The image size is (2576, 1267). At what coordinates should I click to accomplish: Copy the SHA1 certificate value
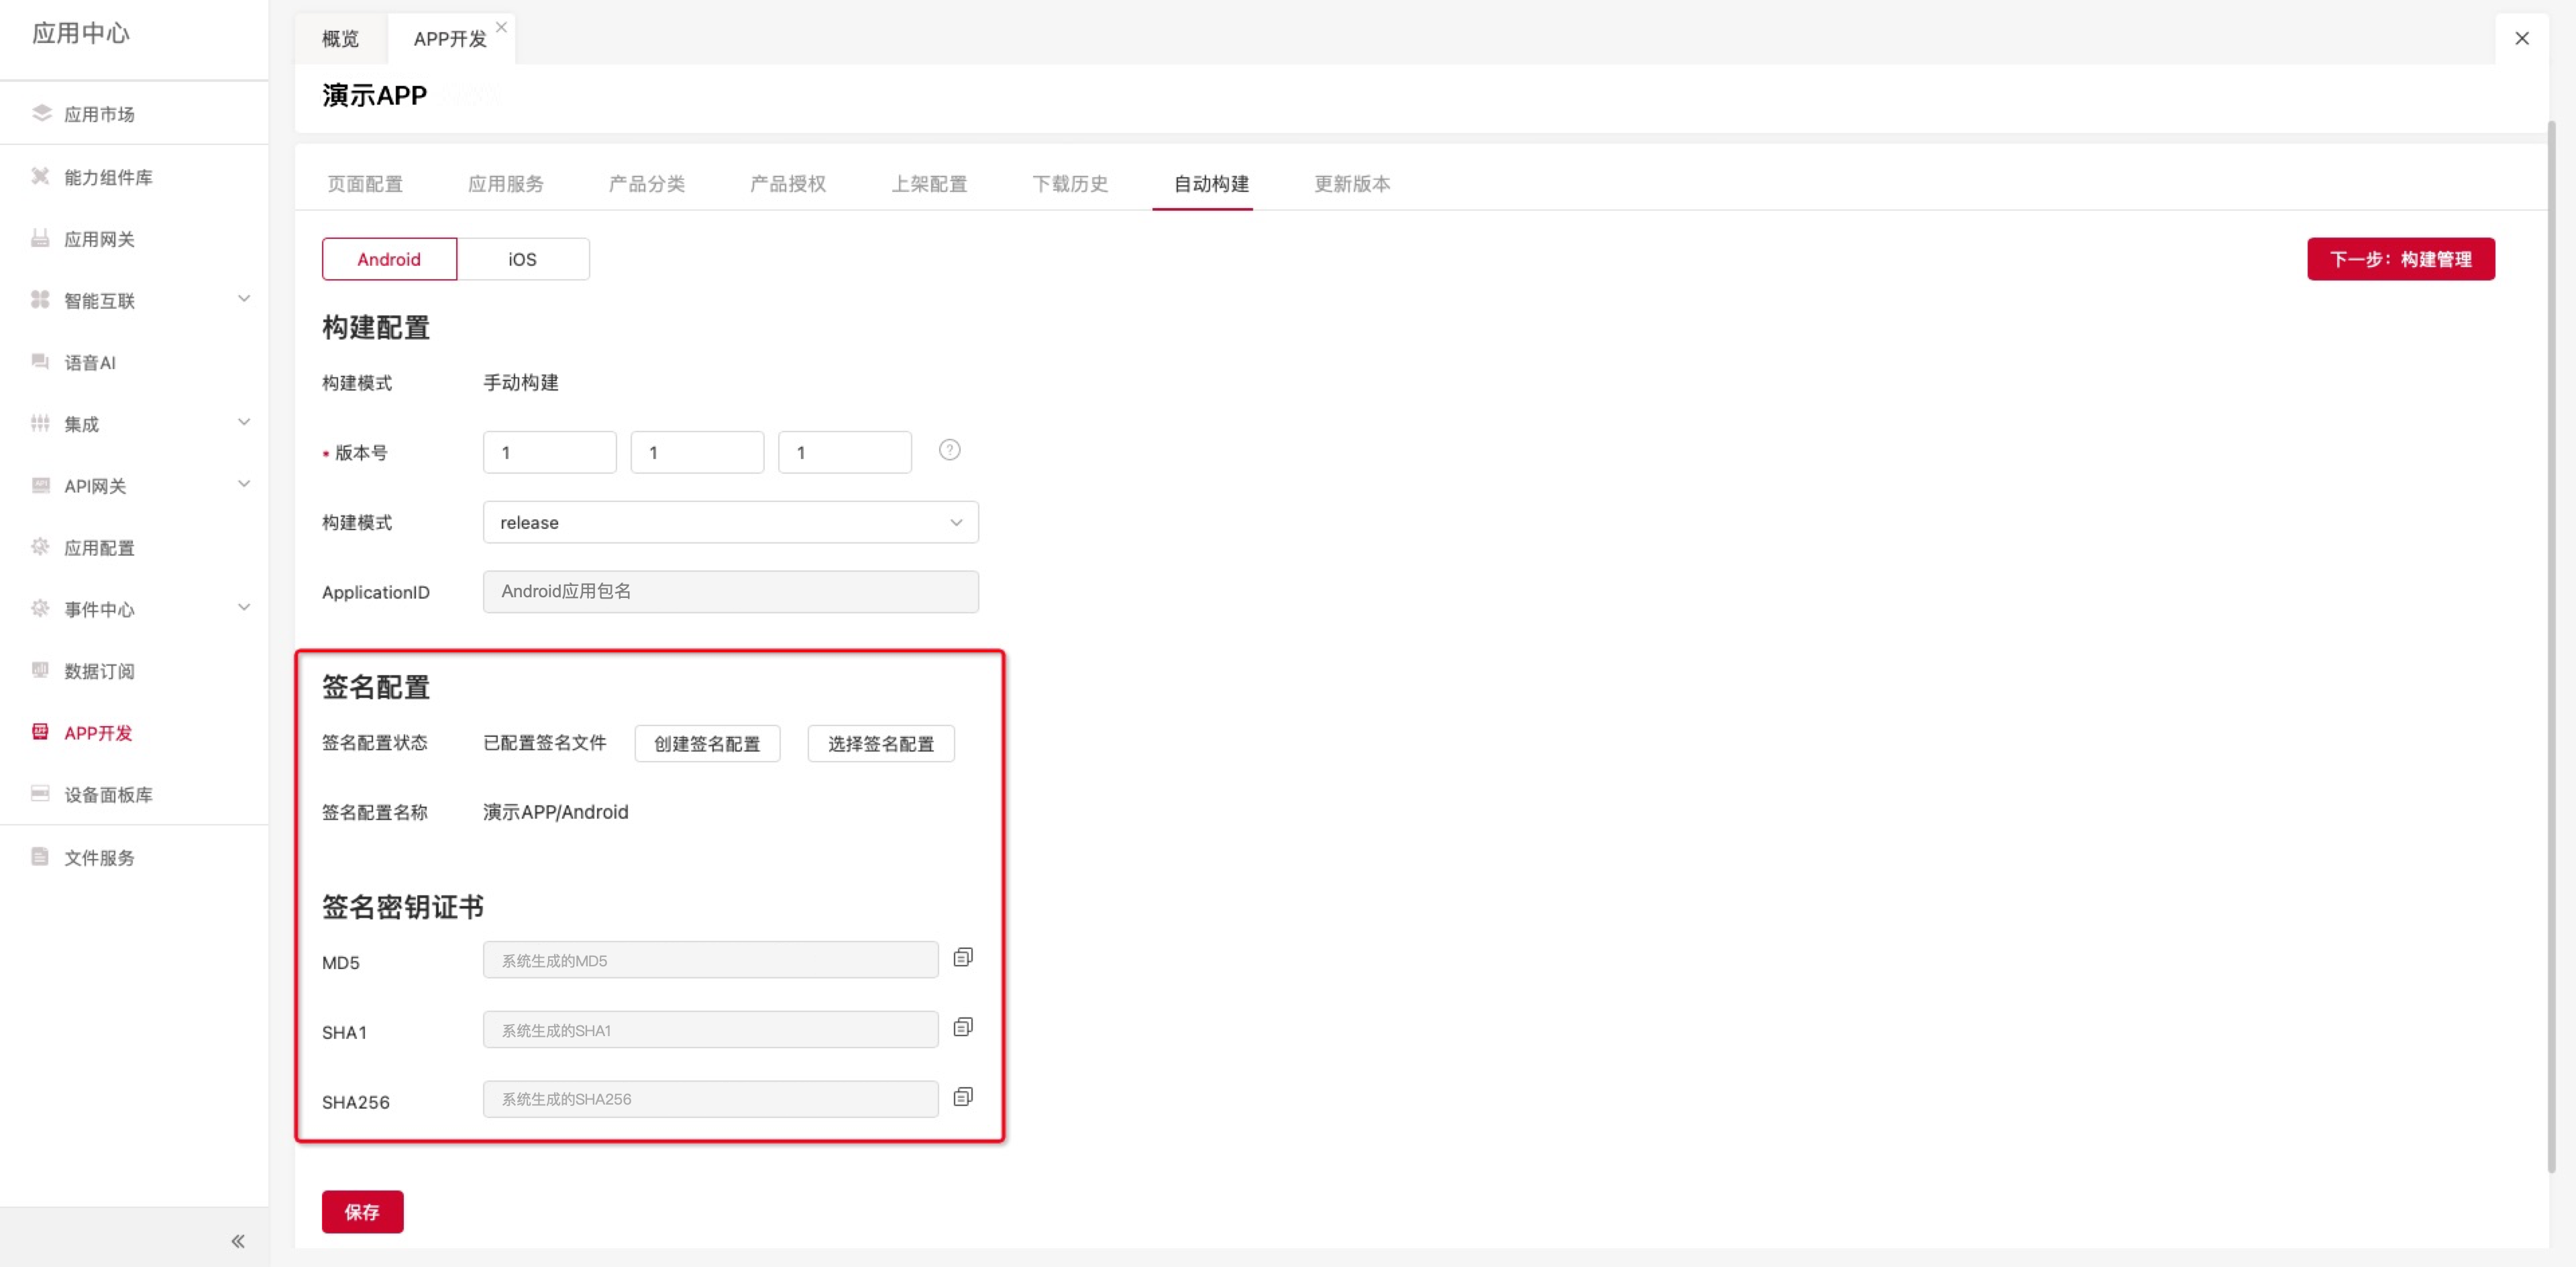coord(962,1027)
